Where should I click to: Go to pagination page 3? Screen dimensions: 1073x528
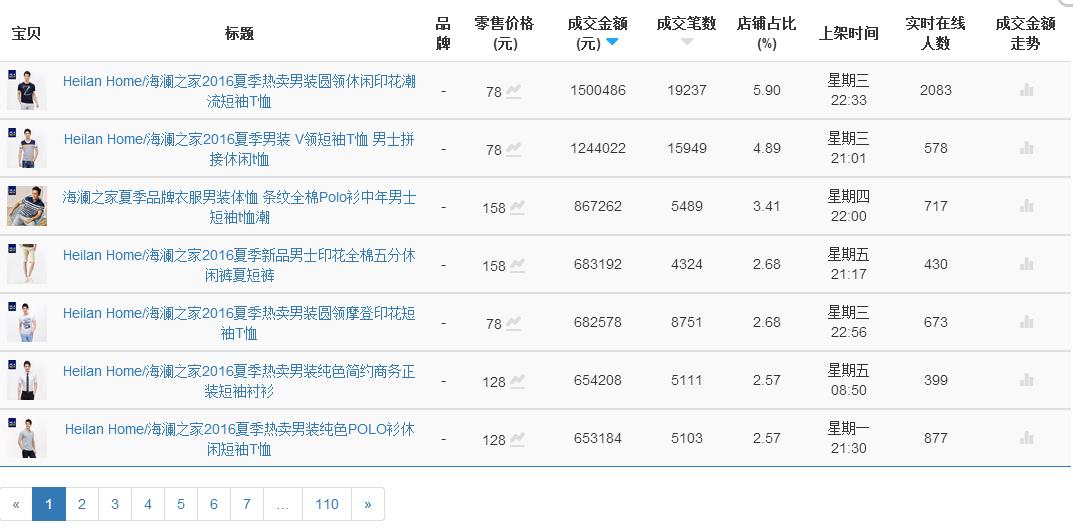click(x=115, y=504)
